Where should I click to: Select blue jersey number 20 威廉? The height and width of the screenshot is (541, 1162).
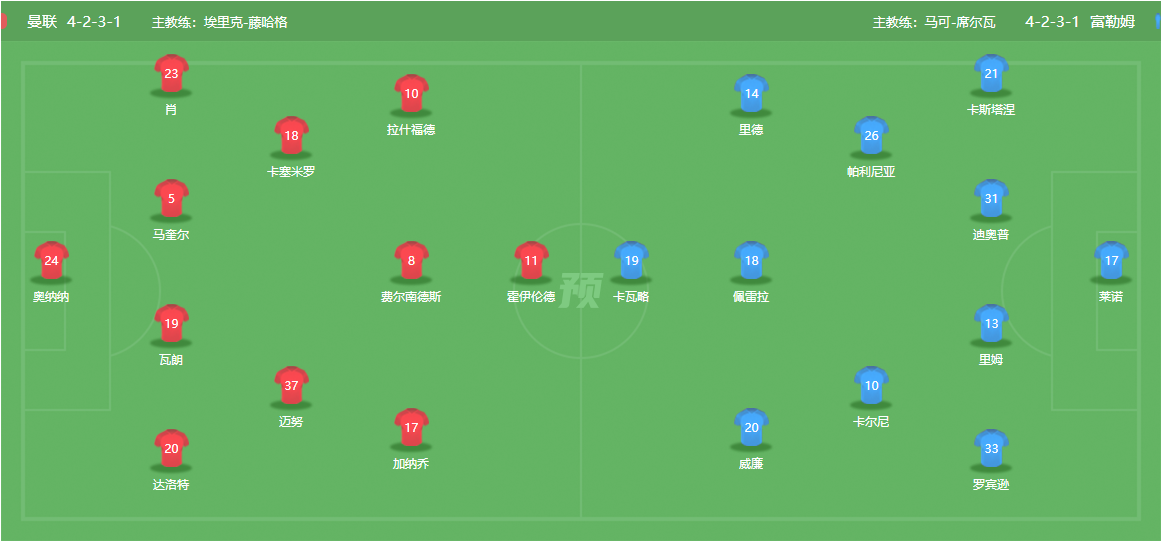click(751, 428)
